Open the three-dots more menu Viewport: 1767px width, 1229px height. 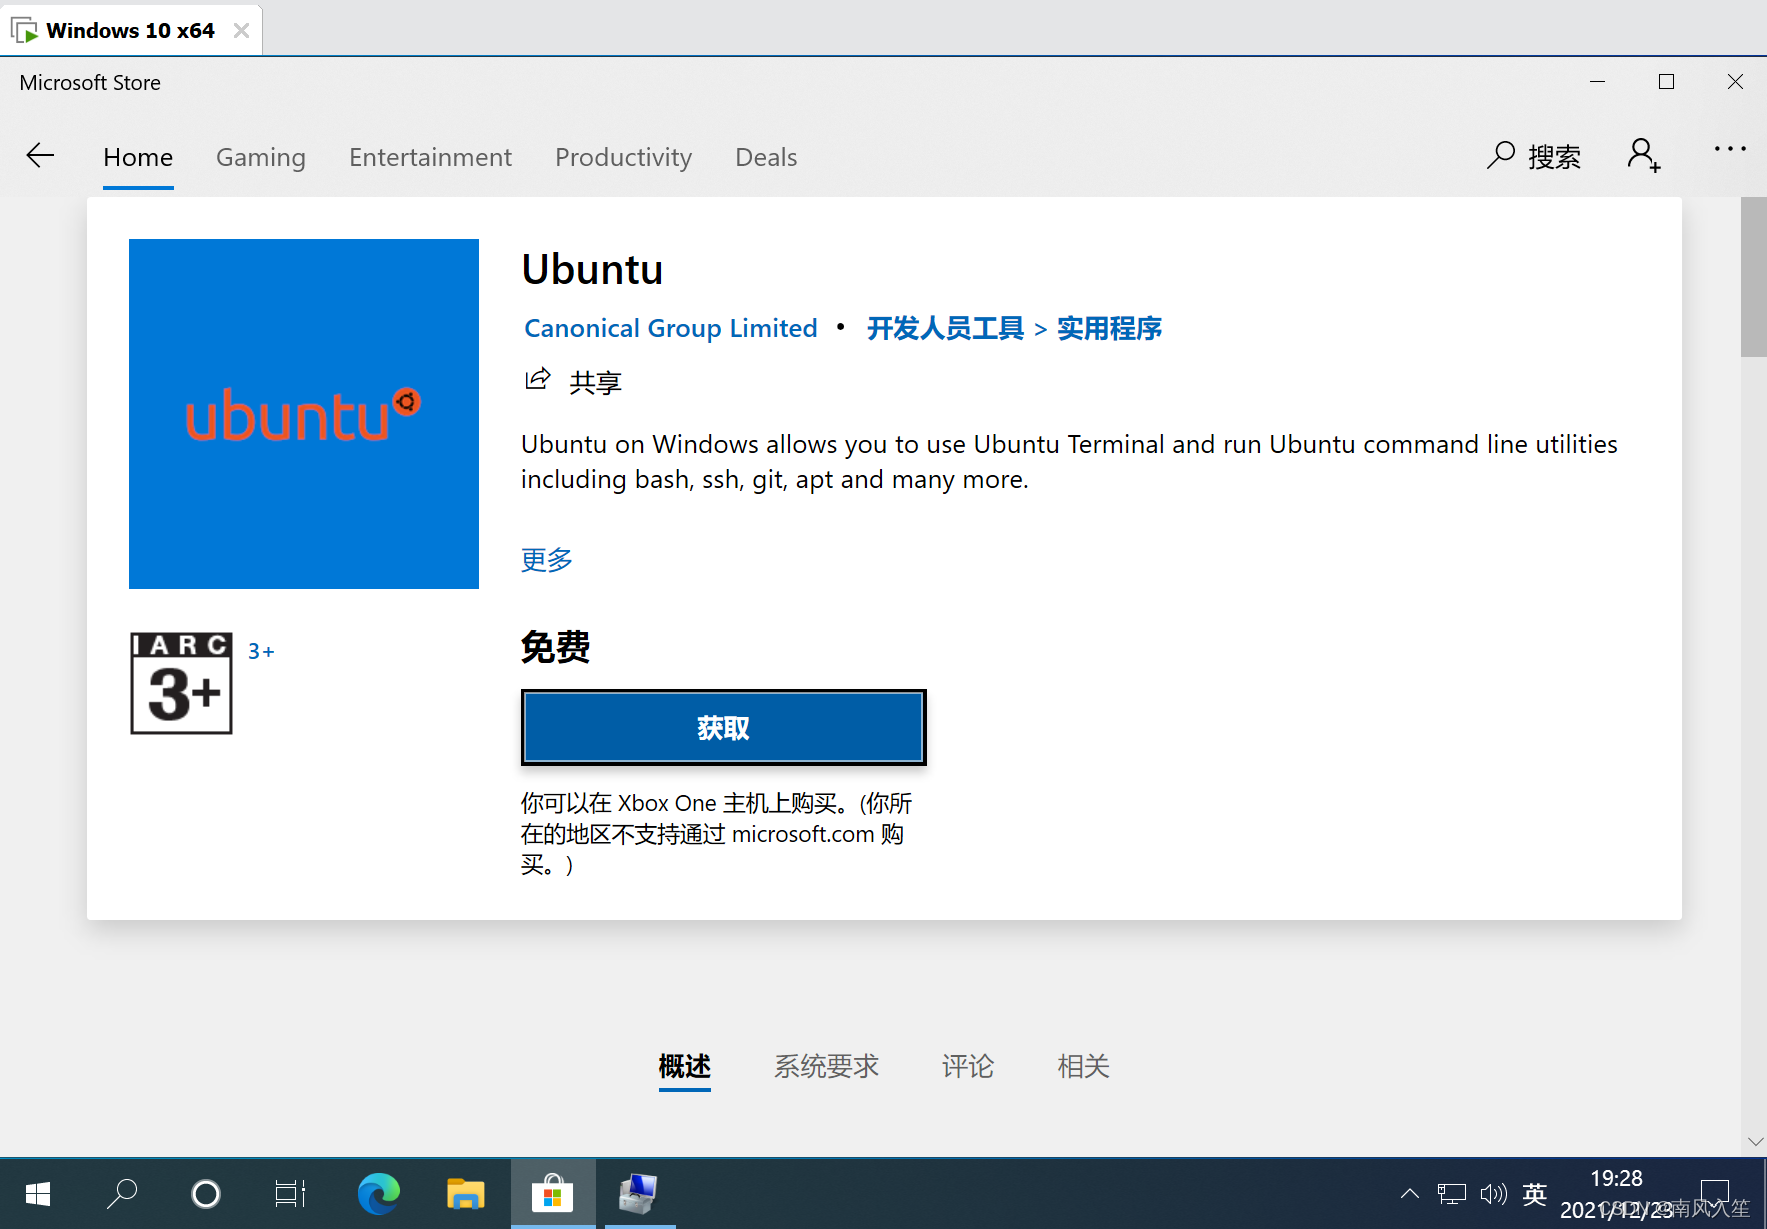point(1729,149)
